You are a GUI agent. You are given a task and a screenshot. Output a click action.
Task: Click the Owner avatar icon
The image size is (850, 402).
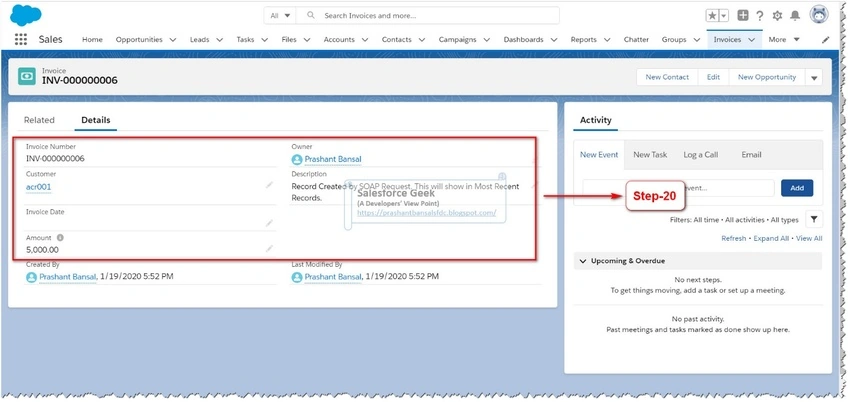(297, 159)
